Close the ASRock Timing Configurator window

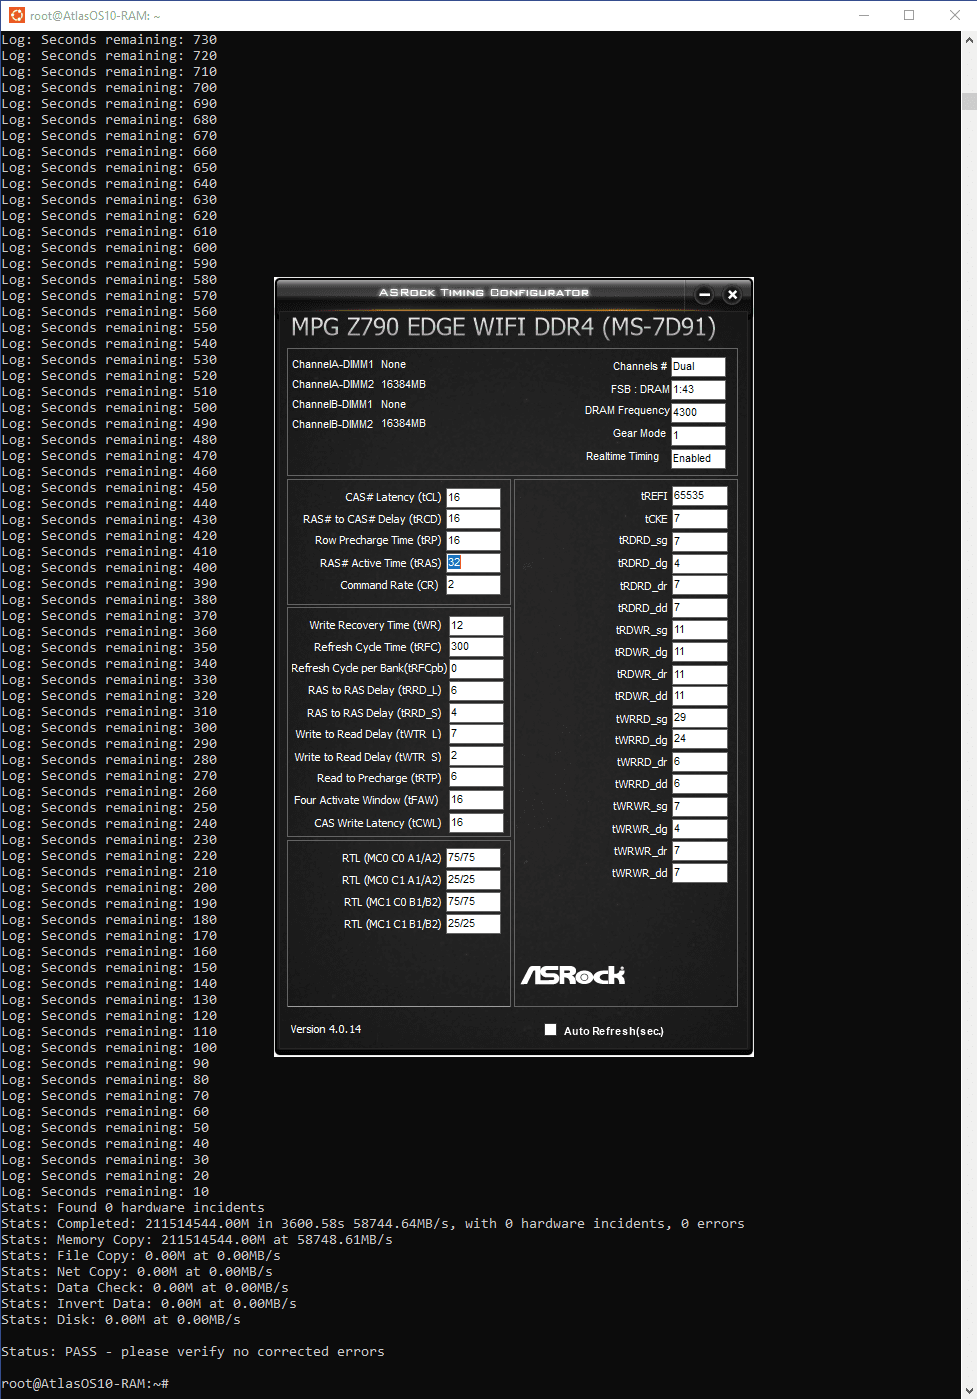coord(732,294)
